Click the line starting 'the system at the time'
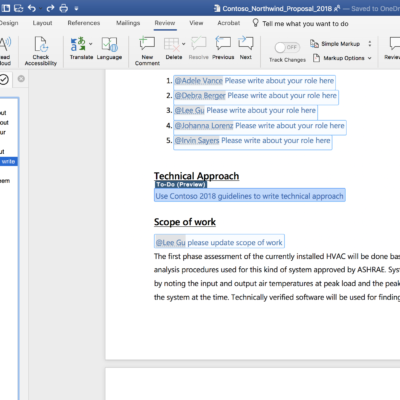The image size is (400, 400). click(x=277, y=297)
